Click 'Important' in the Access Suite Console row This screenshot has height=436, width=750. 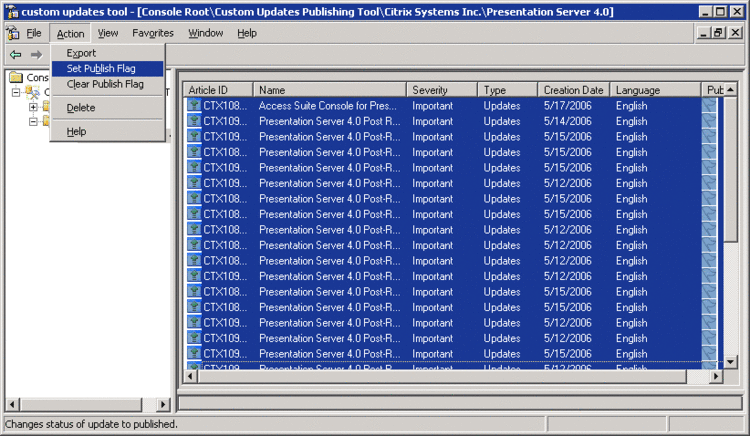click(x=432, y=106)
